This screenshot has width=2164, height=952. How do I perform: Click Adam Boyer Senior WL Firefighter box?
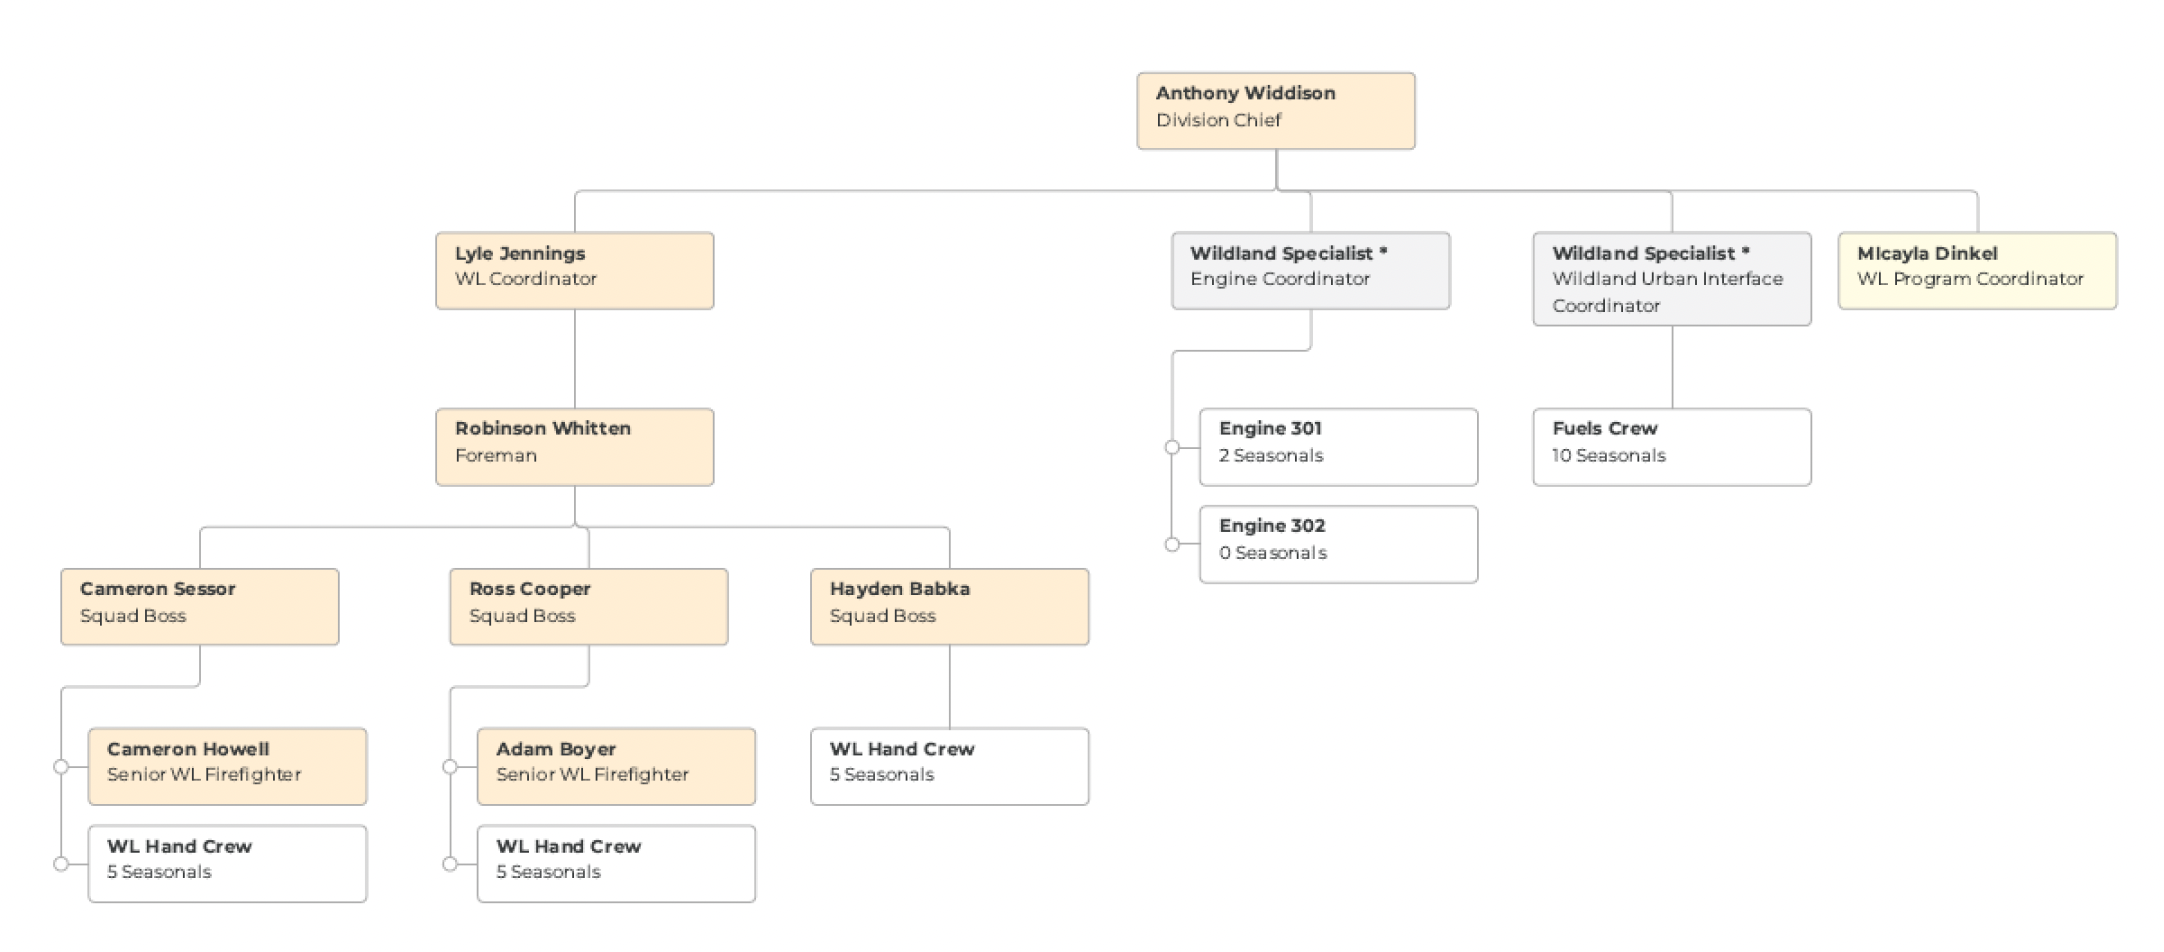tap(616, 766)
